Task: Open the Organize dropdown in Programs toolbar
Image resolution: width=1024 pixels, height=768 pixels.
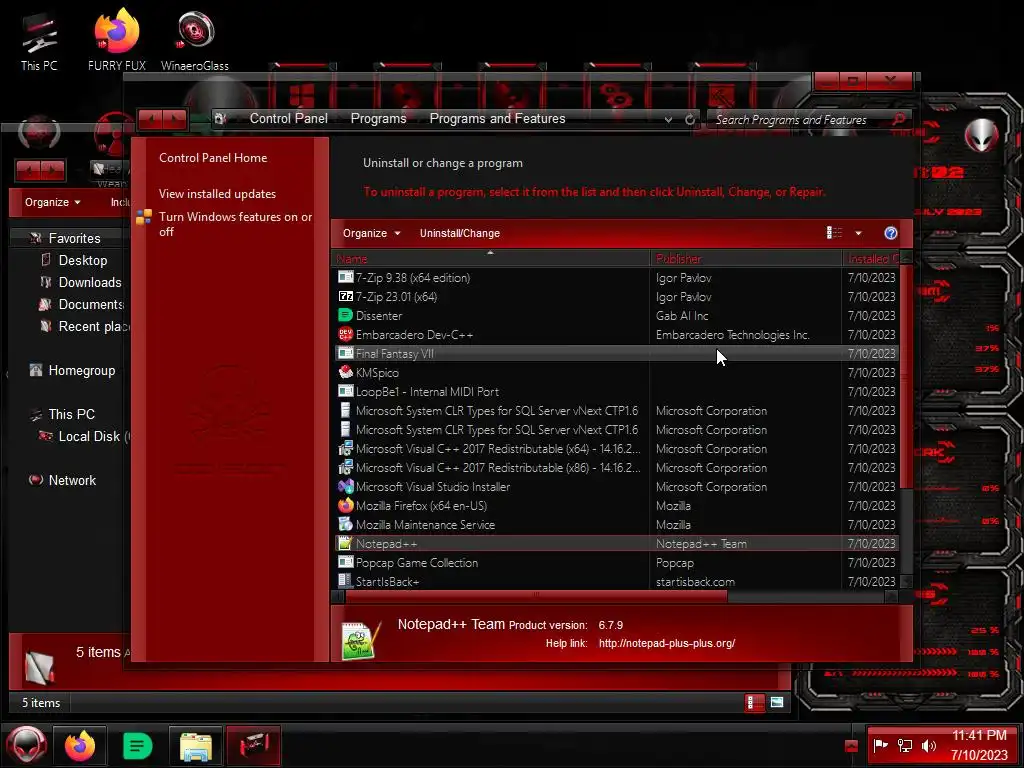Action: 372,233
